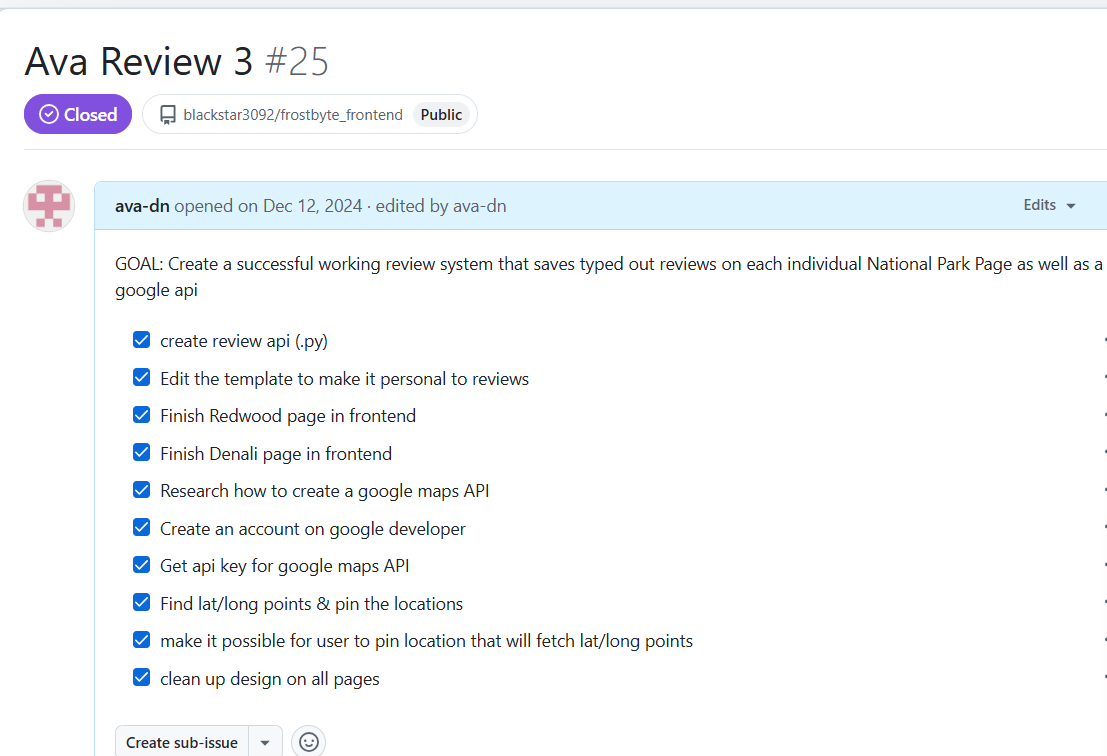Screen dimensions: 1107x756
Task: Click the repository icon beside blackstar3092/frostbyte_frontend
Action: tap(167, 115)
